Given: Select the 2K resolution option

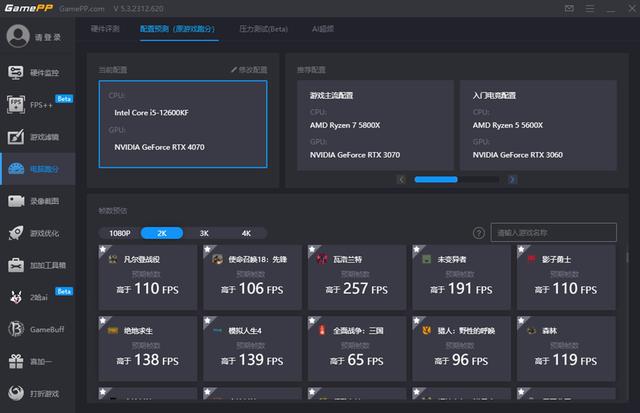Looking at the screenshot, I should coord(162,233).
